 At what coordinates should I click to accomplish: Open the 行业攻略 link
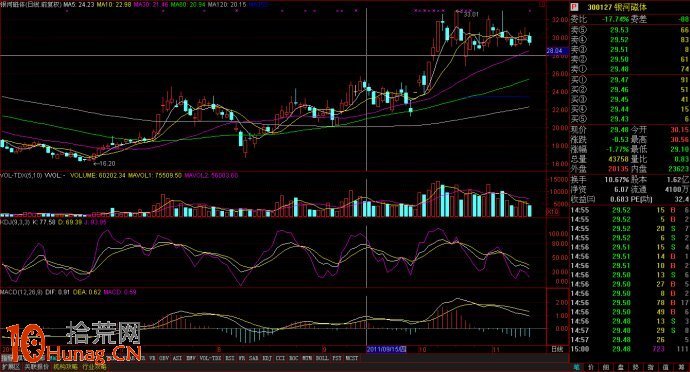(94, 367)
